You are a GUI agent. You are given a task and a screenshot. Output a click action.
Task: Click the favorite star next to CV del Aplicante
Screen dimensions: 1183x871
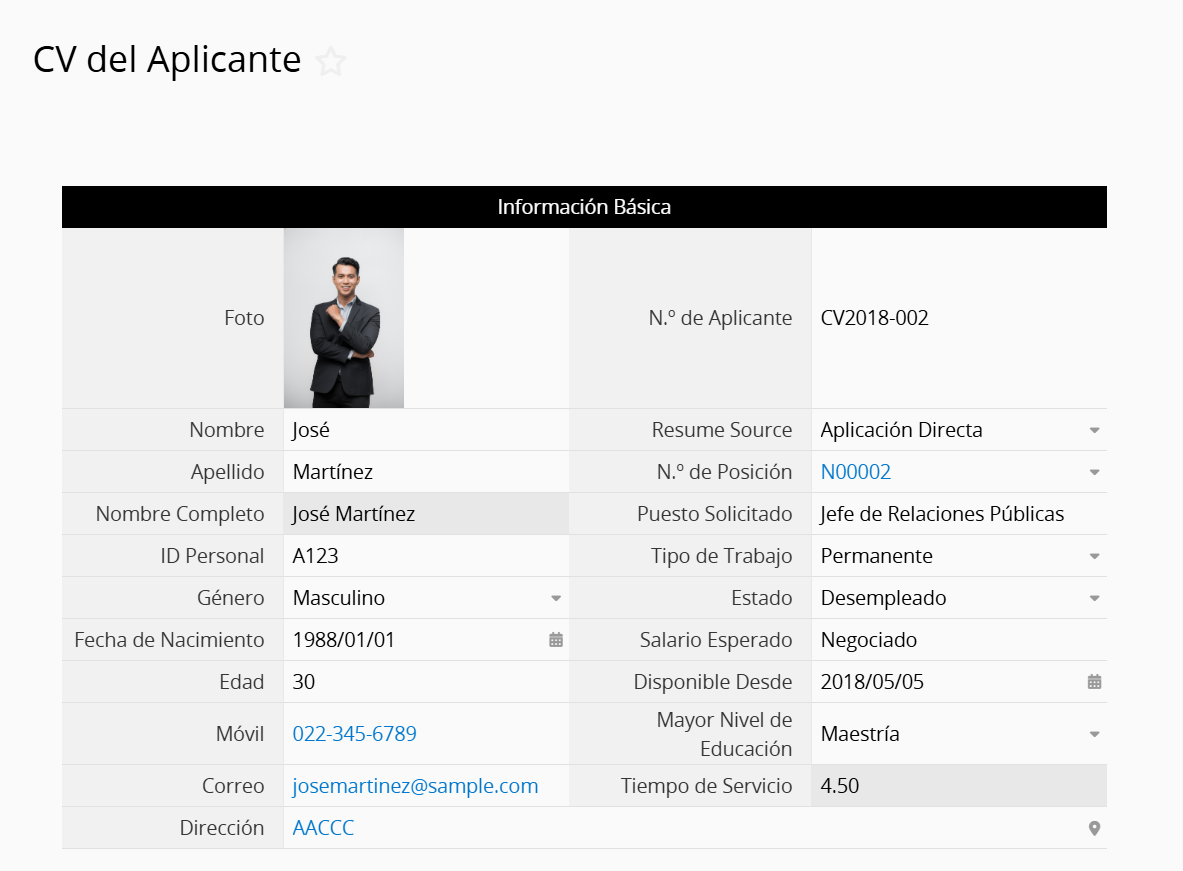pyautogui.click(x=331, y=62)
